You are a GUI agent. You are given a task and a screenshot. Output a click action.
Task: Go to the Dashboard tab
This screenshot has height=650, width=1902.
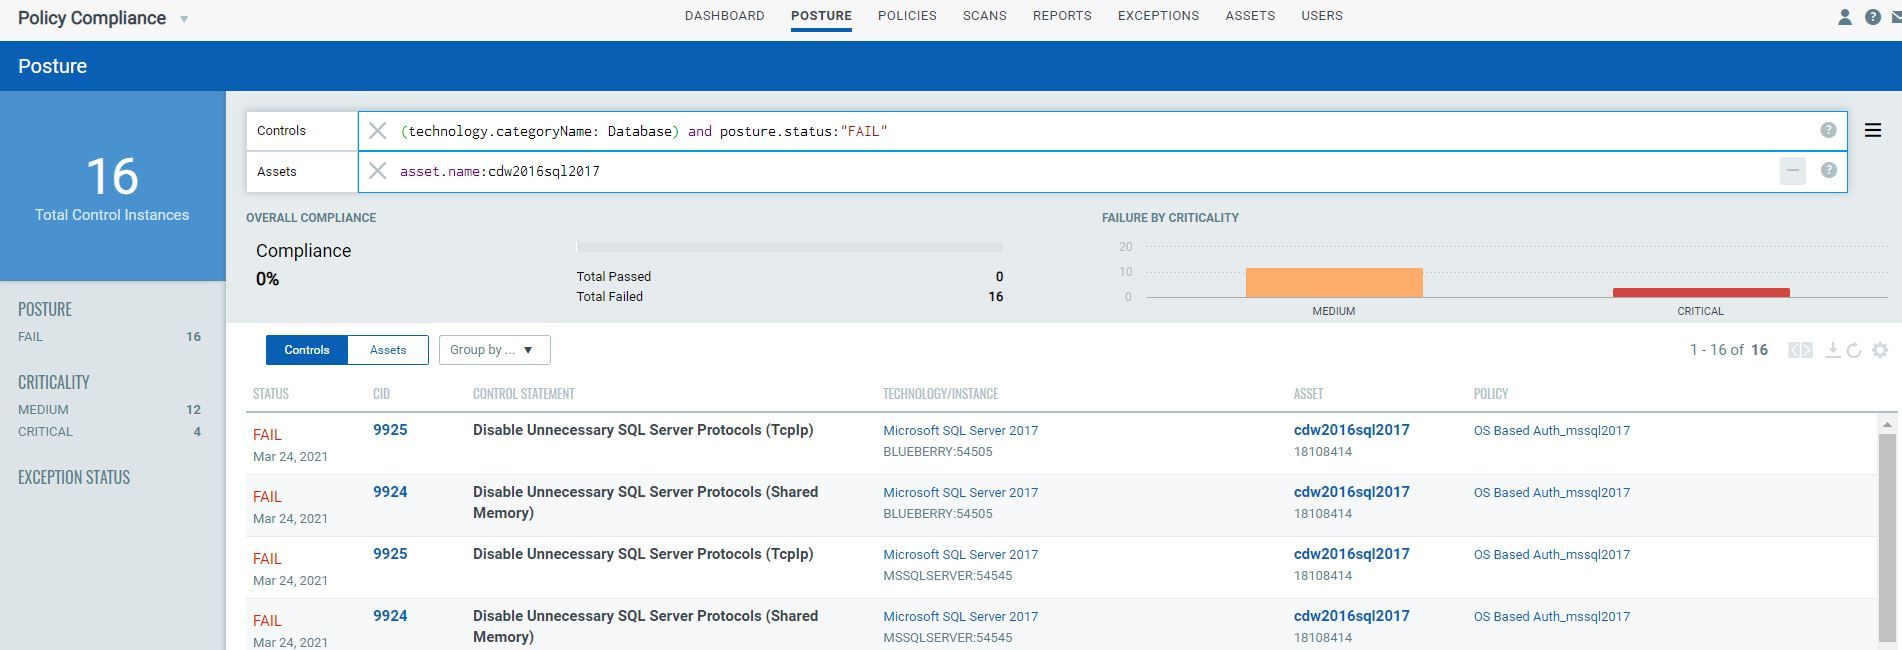(x=724, y=16)
